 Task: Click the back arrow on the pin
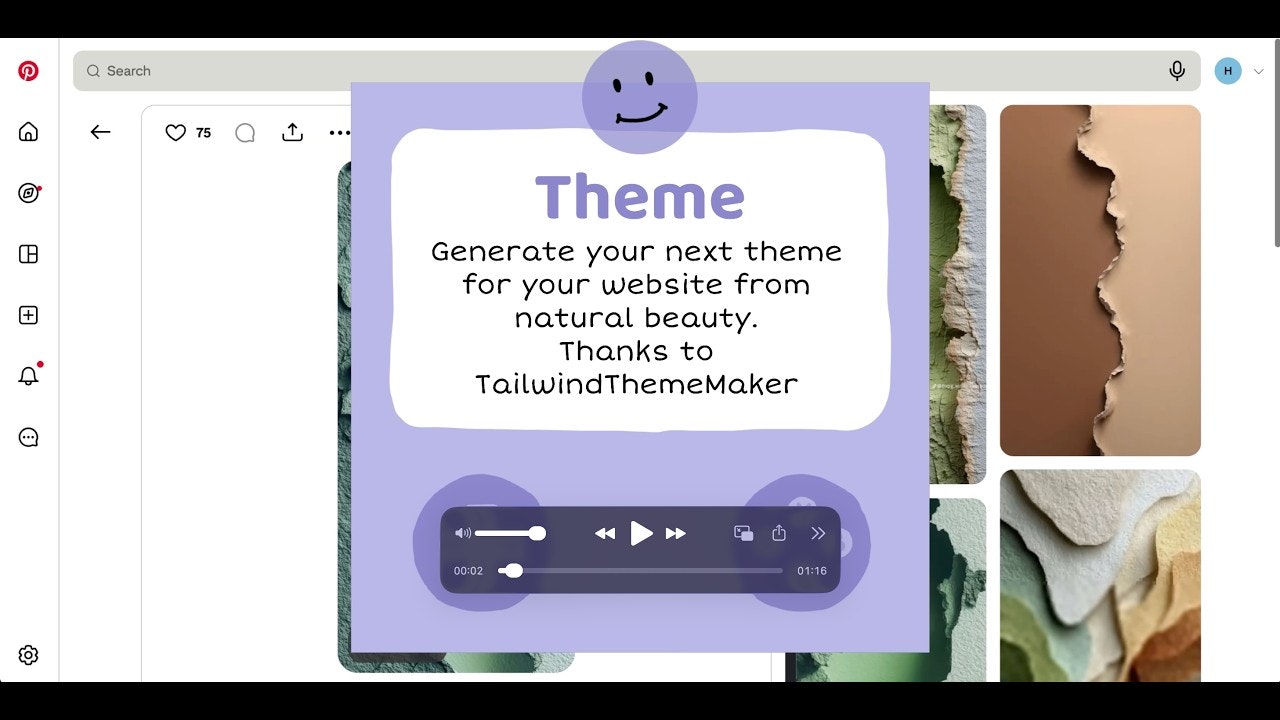100,132
